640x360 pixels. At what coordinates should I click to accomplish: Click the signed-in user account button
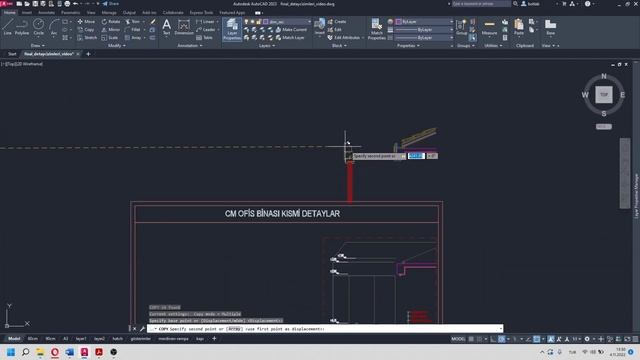click(x=531, y=4)
